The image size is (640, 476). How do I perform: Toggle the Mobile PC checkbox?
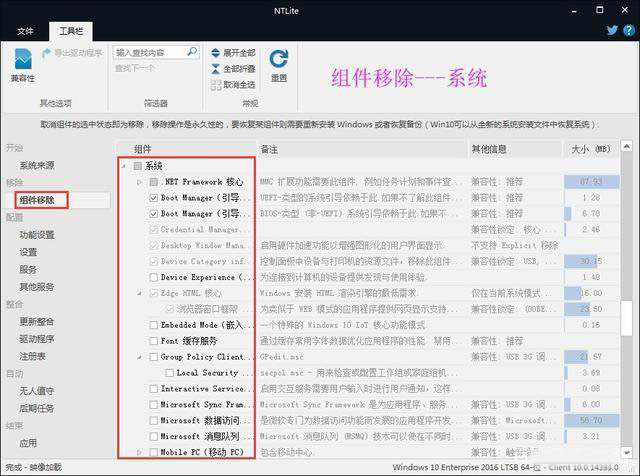153,452
